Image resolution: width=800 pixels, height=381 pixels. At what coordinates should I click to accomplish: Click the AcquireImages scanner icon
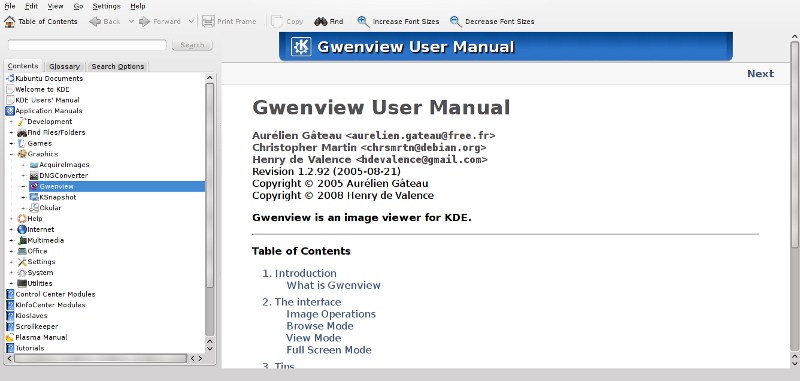(34, 165)
